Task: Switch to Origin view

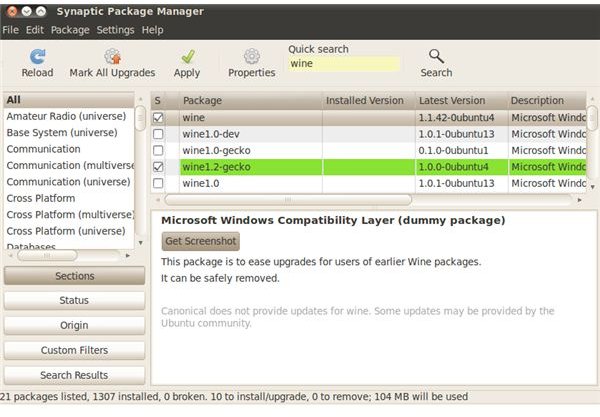Action: click(x=74, y=325)
